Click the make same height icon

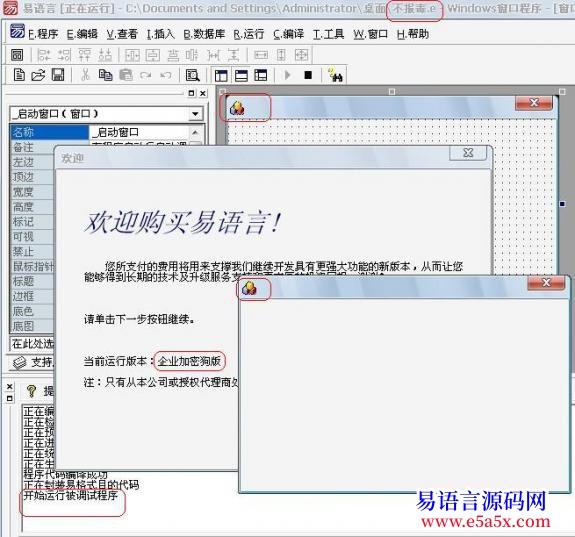281,55
